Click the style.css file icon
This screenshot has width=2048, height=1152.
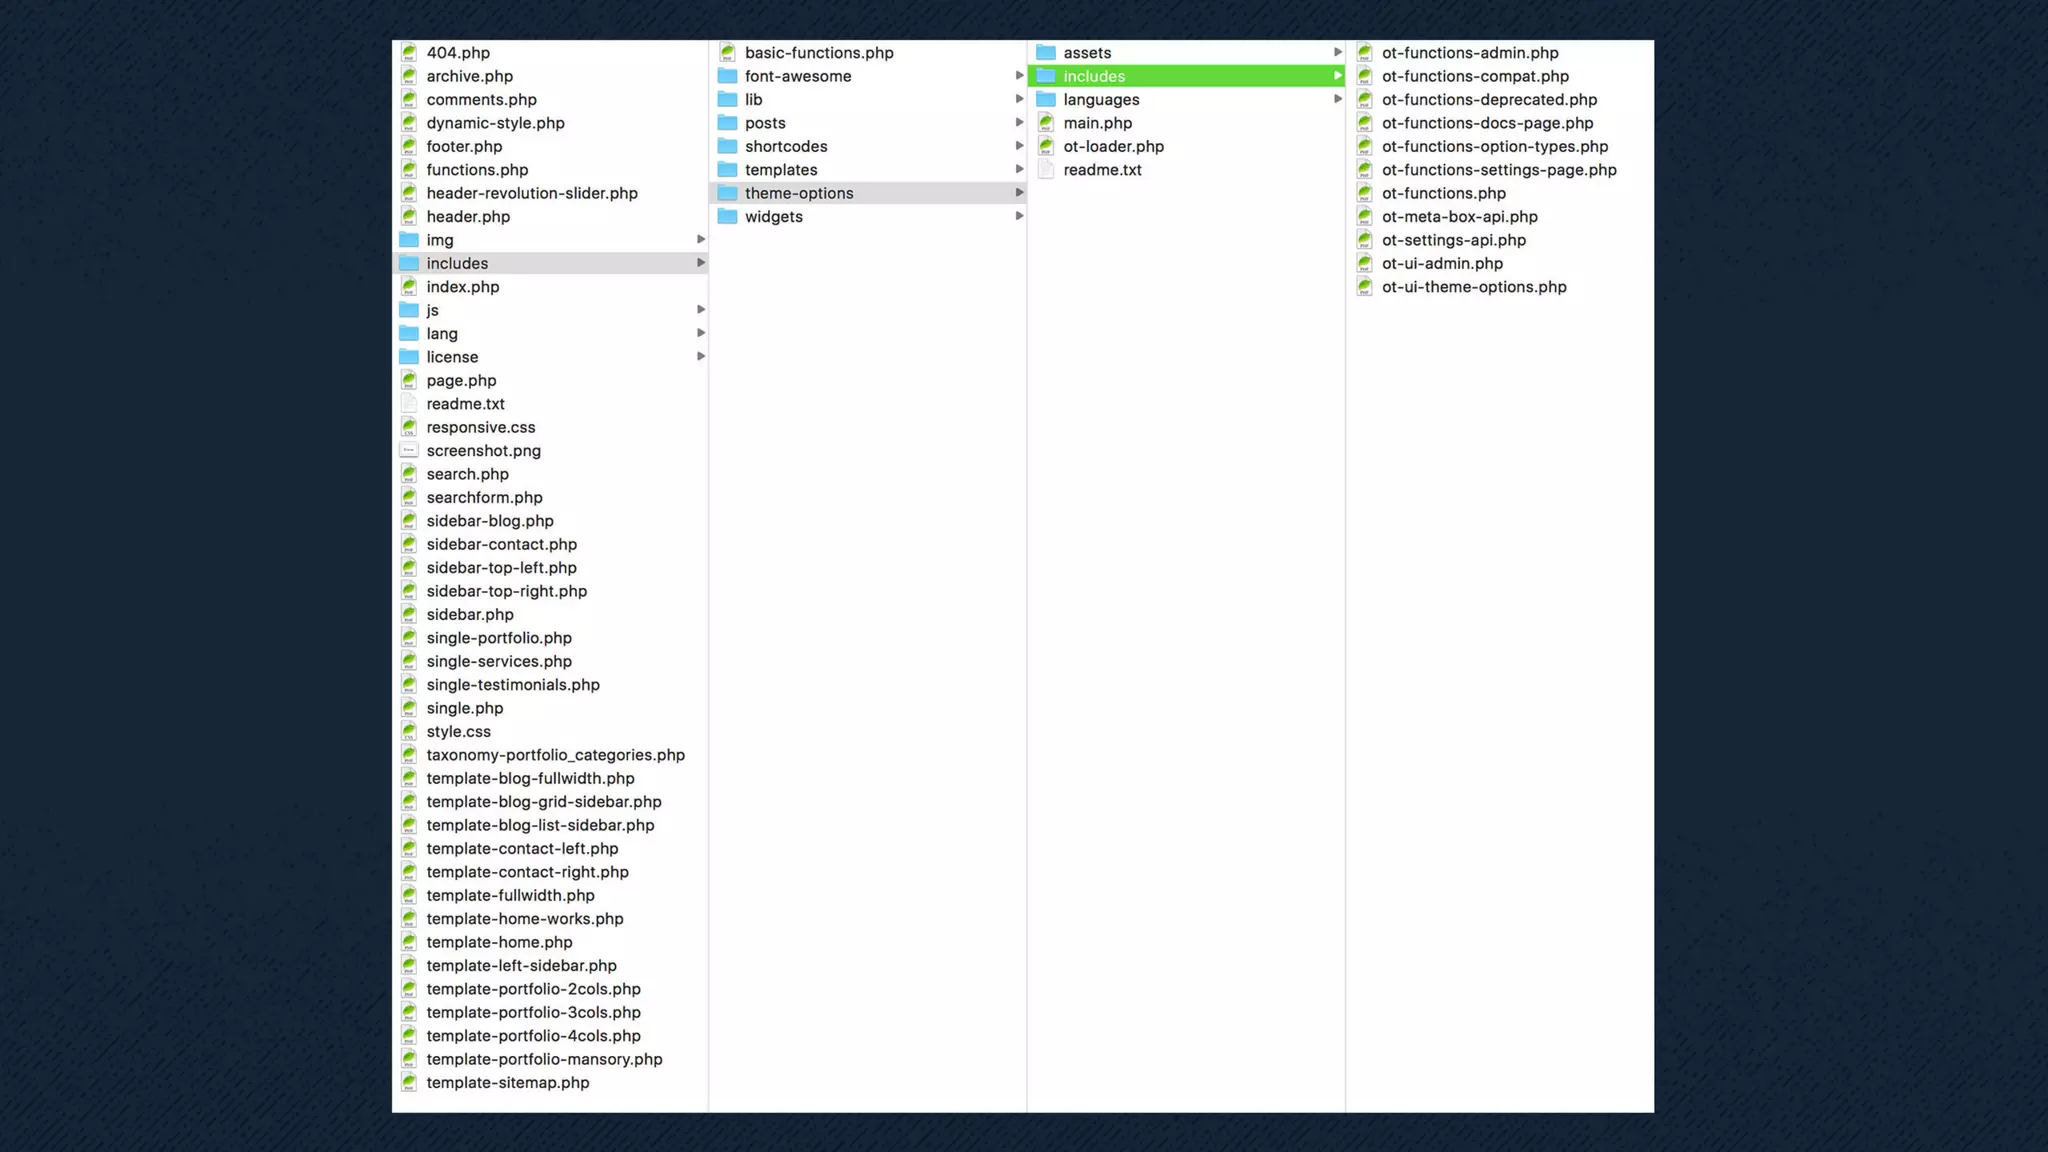(409, 732)
